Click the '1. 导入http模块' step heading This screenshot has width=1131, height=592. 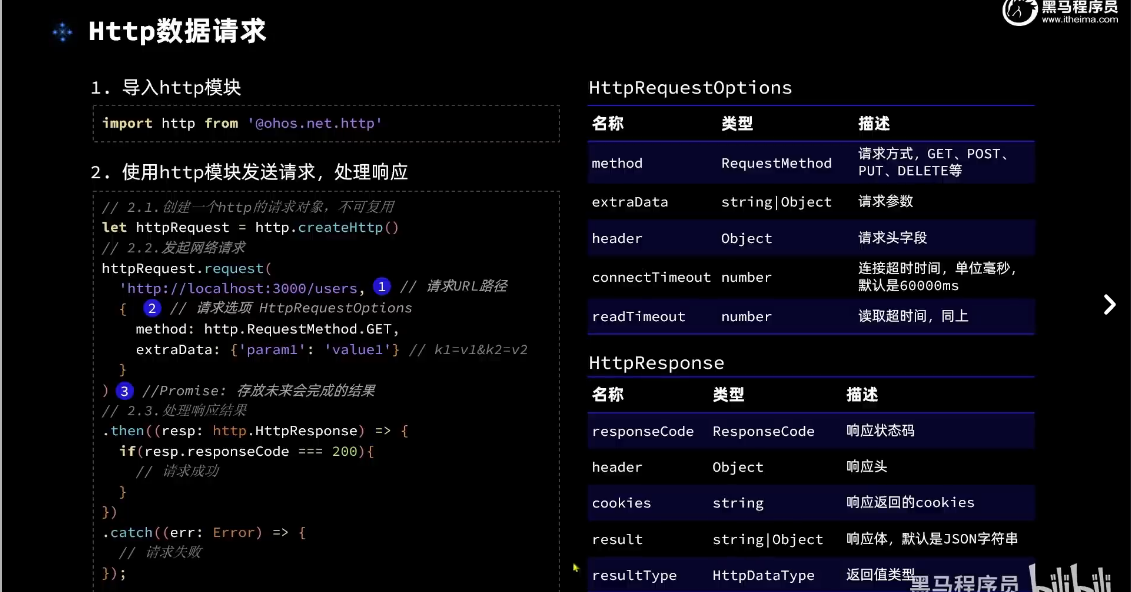(165, 88)
